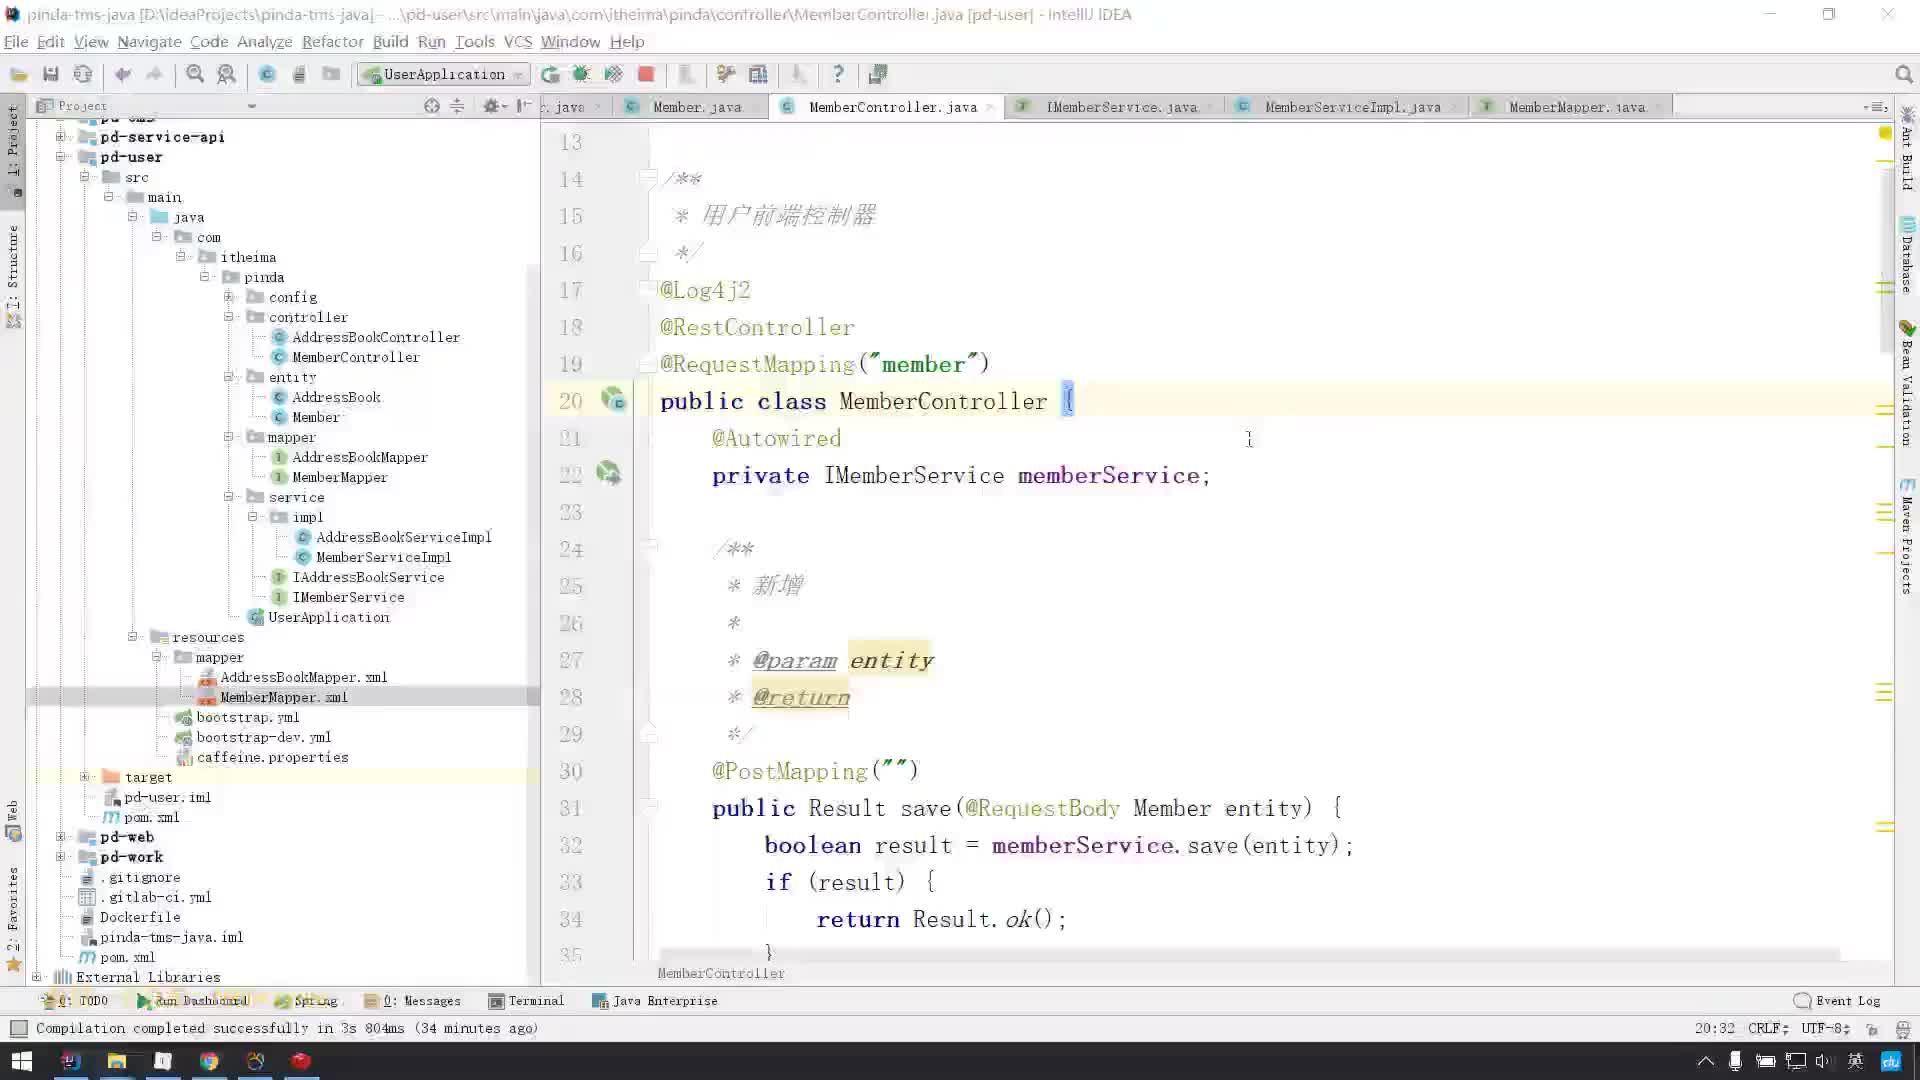Click the read-only lock icon in status bar
The width and height of the screenshot is (1920, 1080).
point(1873,1029)
